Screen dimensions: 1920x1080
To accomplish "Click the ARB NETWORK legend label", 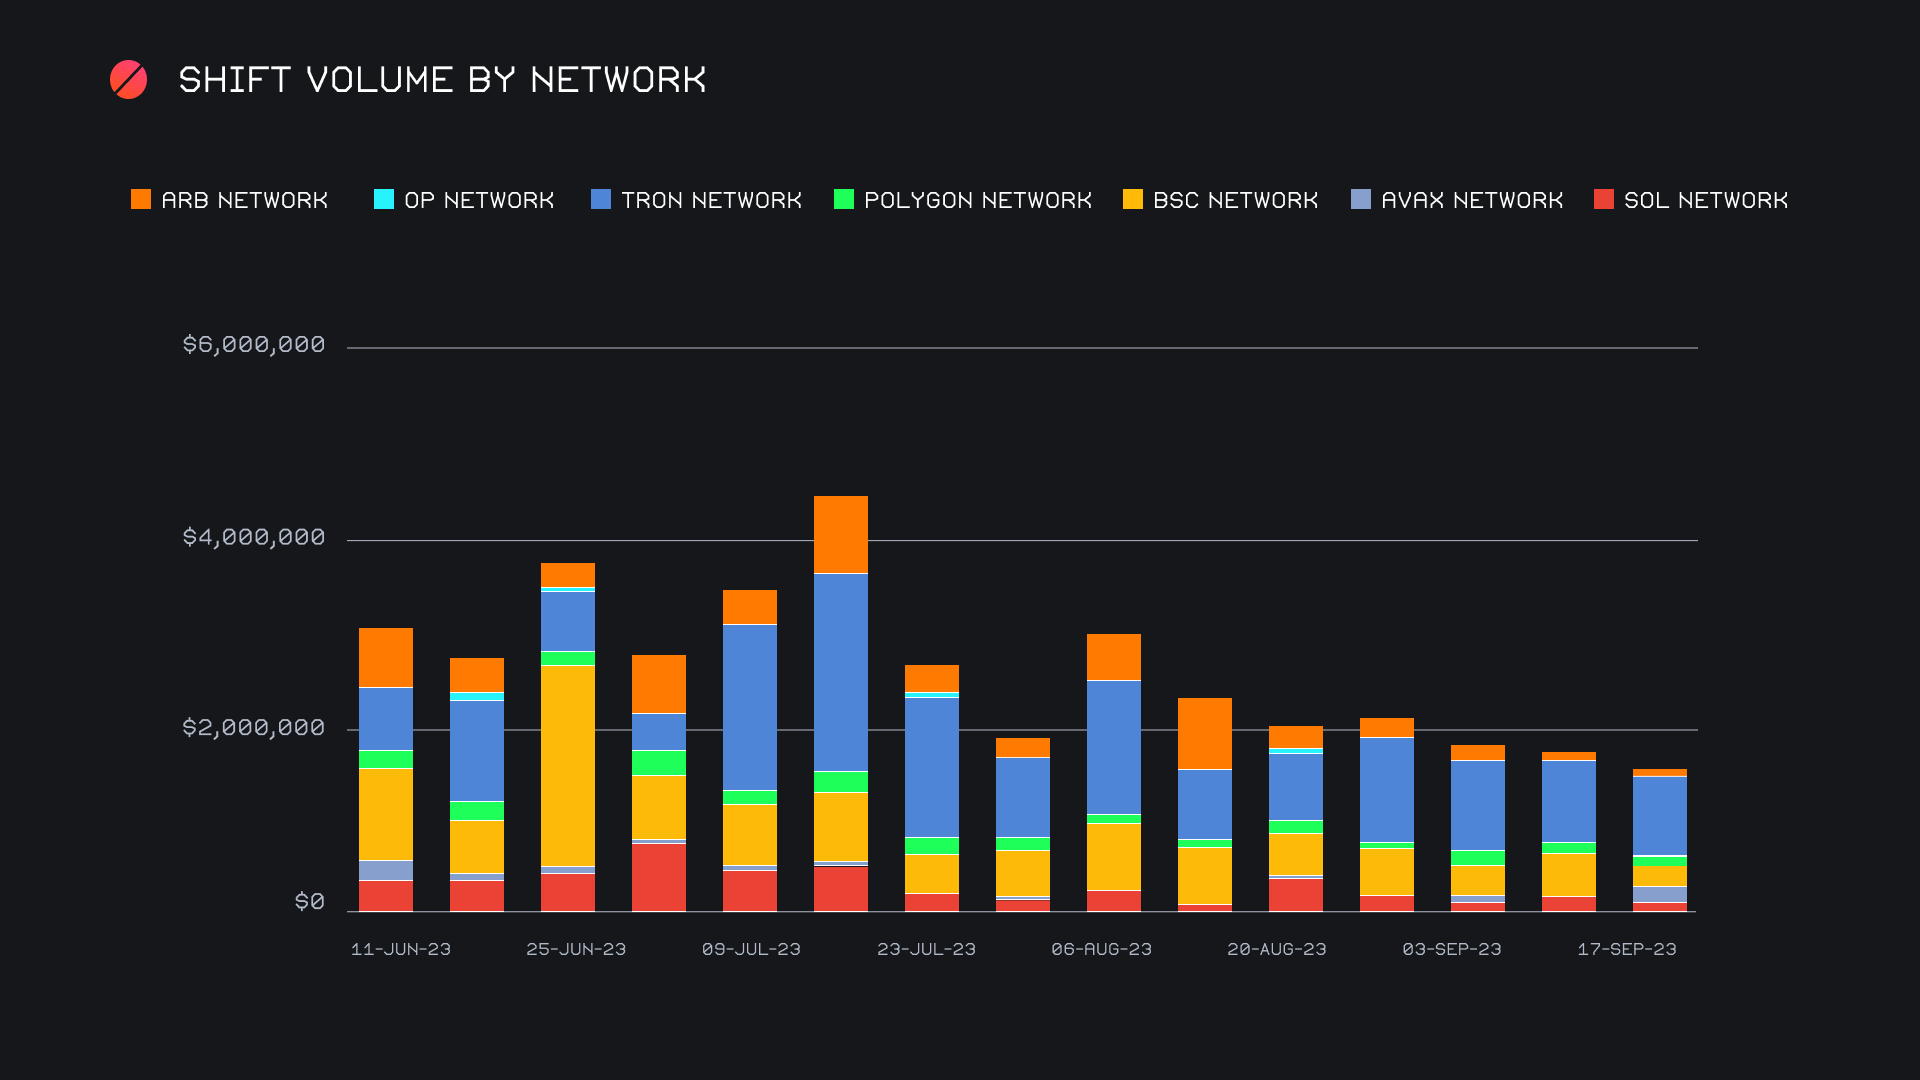I will tap(245, 201).
